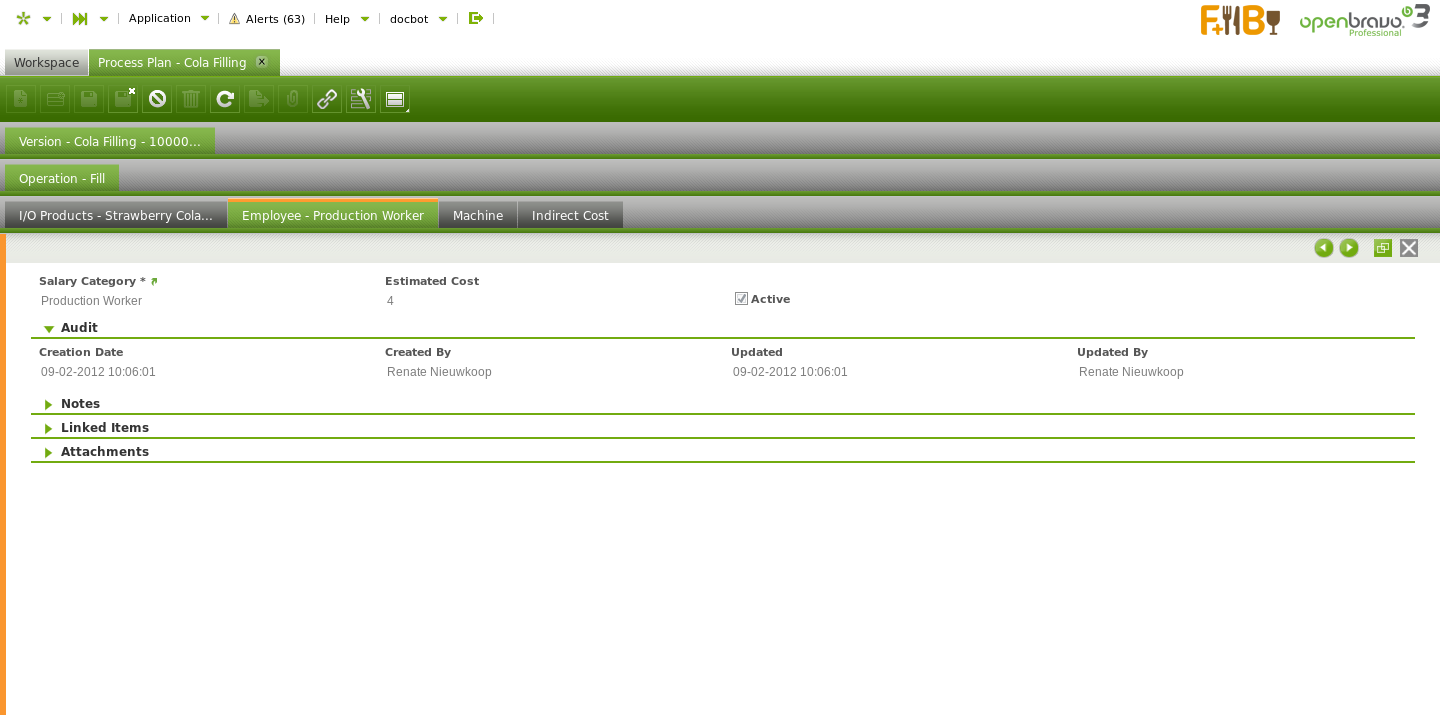The width and height of the screenshot is (1440, 715).
Task: Go to previous record arrow
Action: click(x=1323, y=248)
